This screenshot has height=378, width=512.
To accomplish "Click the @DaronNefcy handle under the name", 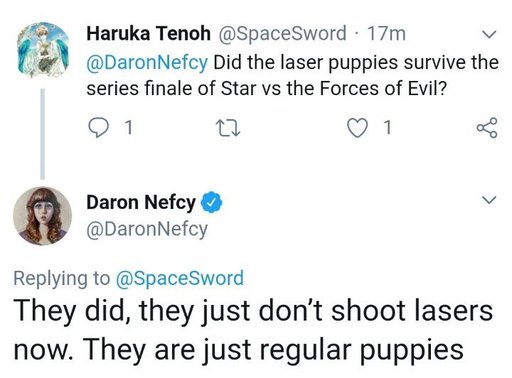I will tap(147, 229).
